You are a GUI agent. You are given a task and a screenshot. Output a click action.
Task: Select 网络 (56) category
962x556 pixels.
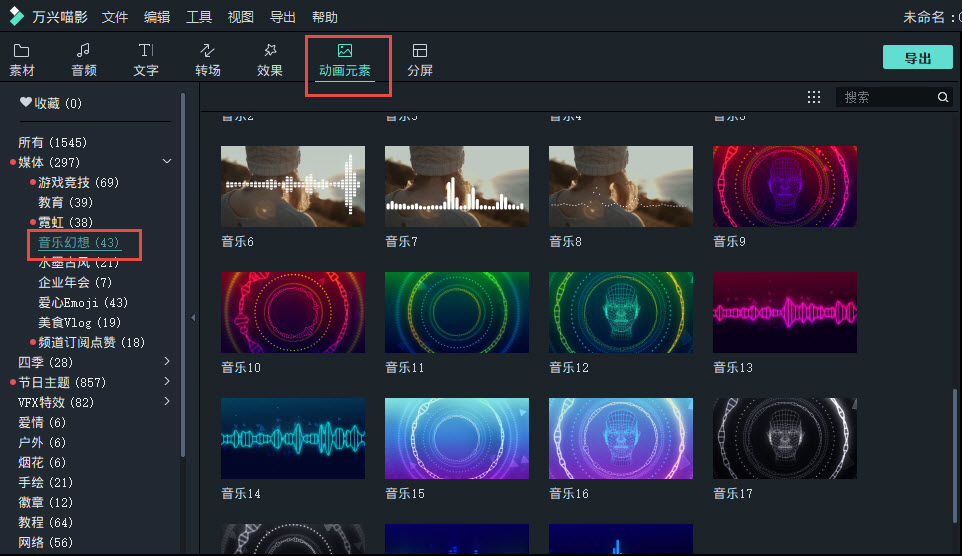pyautogui.click(x=45, y=542)
